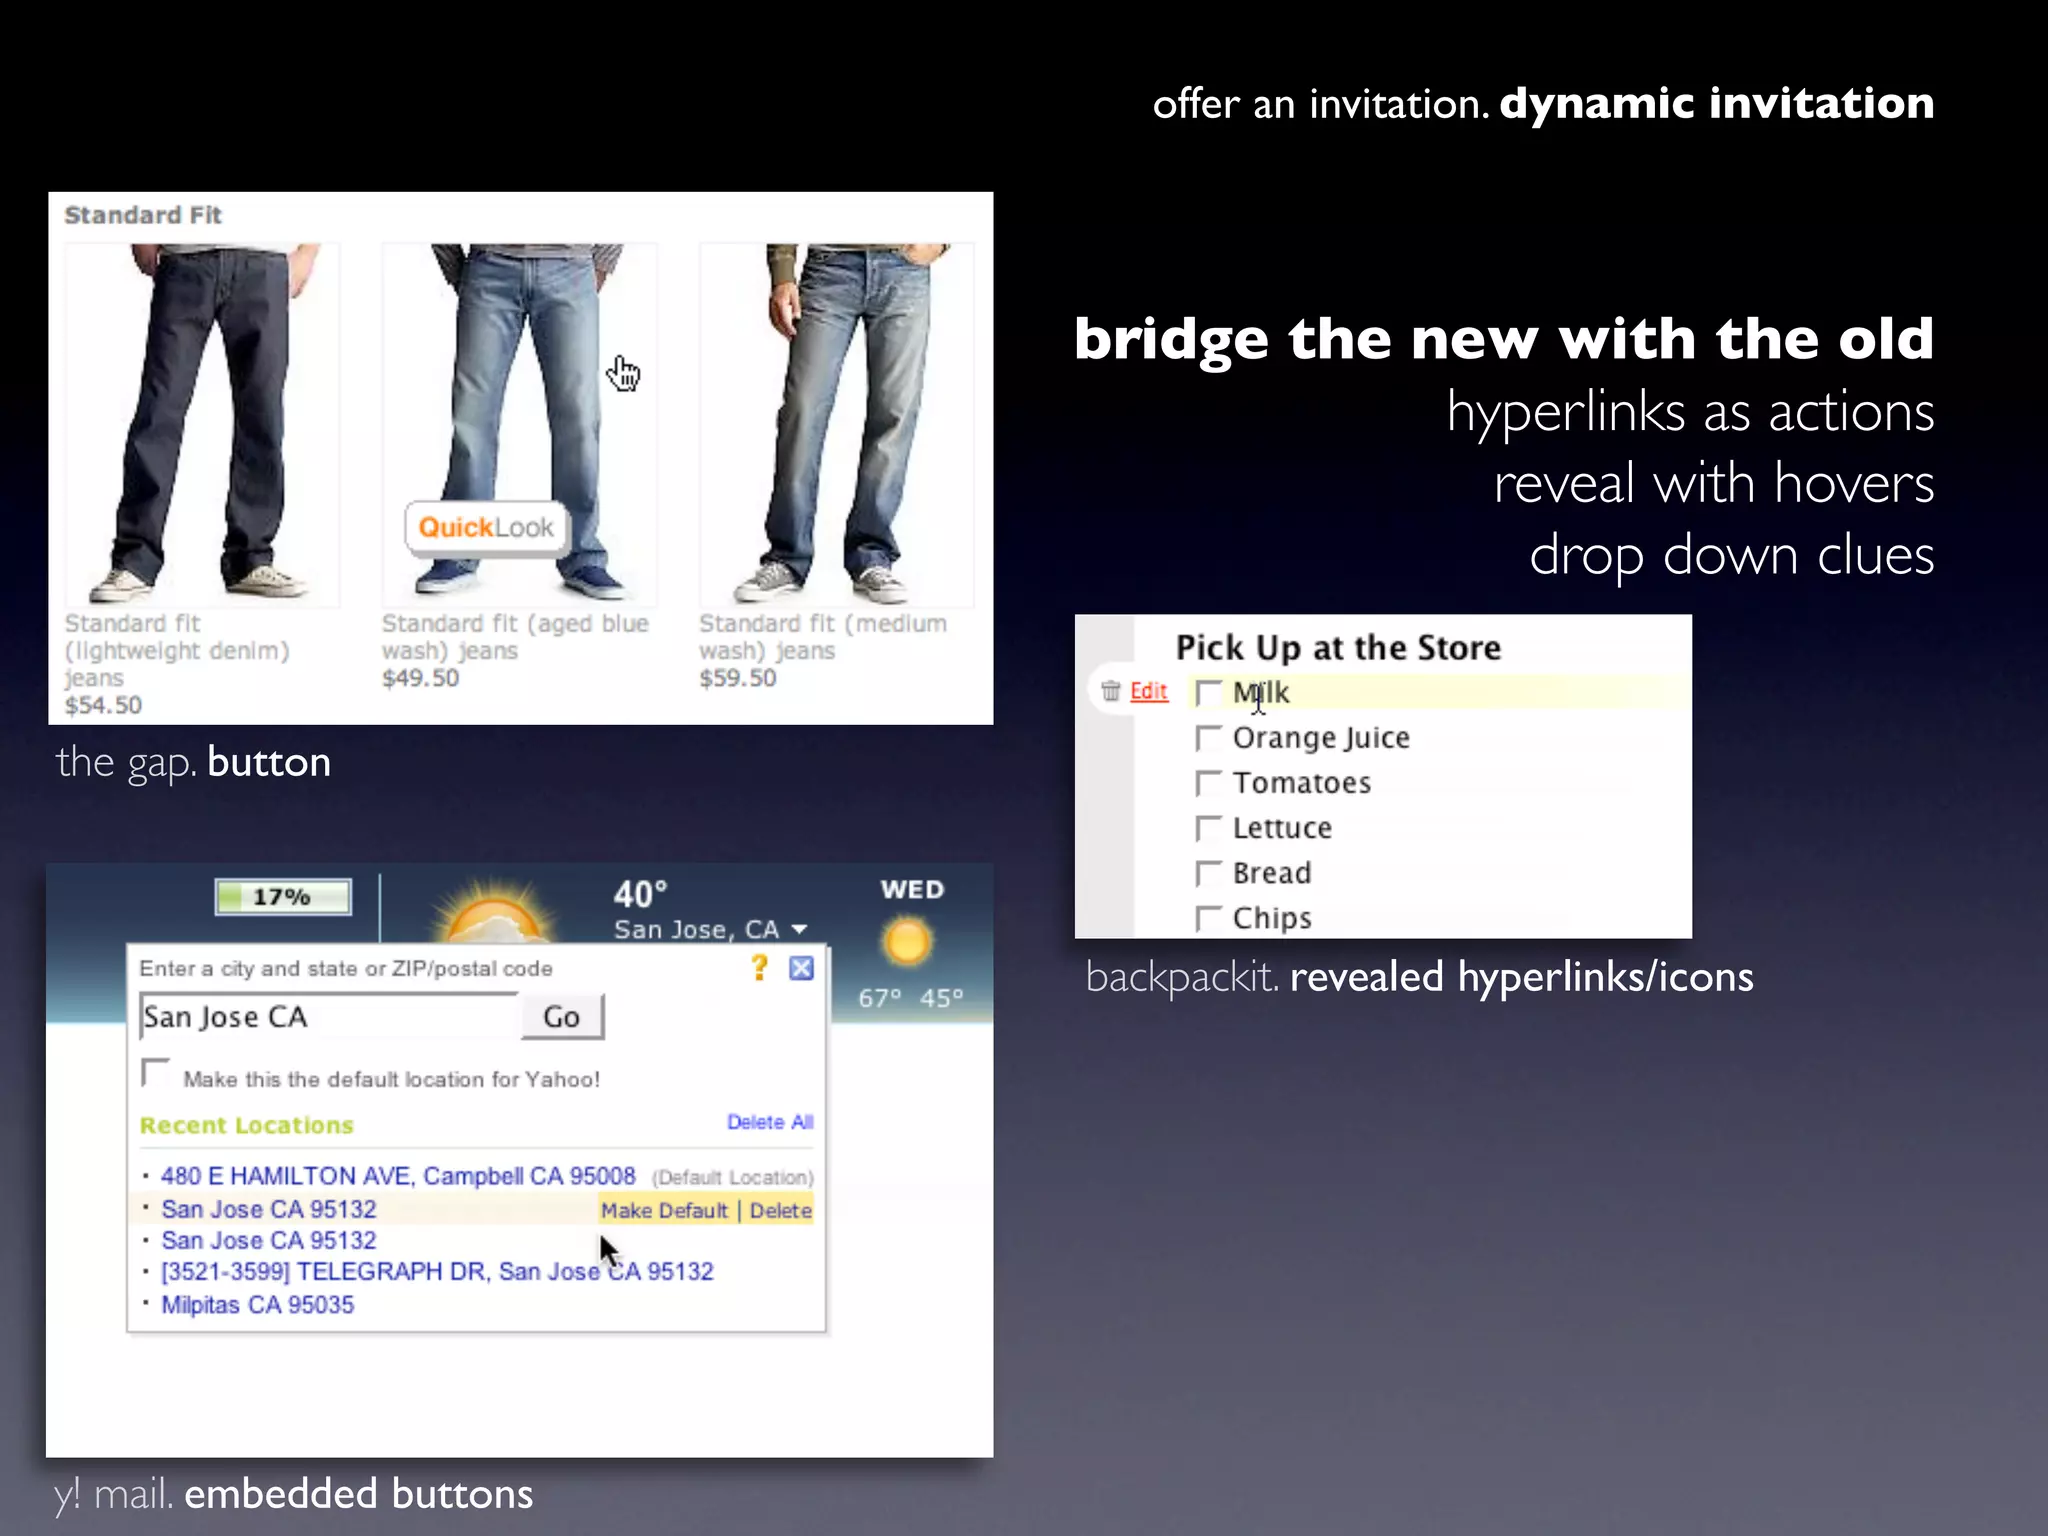The height and width of the screenshot is (1536, 2048).
Task: Select the highlighted San Jose CA 95132 location
Action: [x=269, y=1209]
